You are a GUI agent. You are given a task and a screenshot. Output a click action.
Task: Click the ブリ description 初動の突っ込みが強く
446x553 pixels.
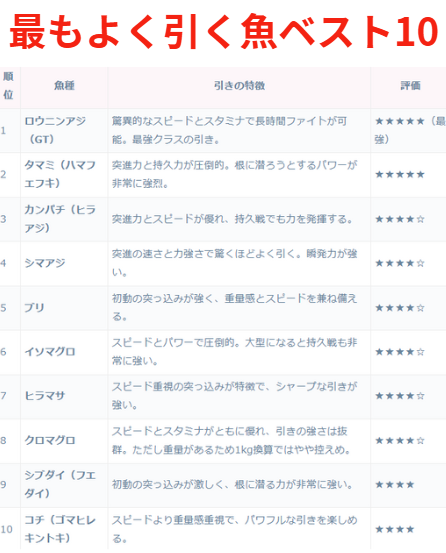(234, 308)
